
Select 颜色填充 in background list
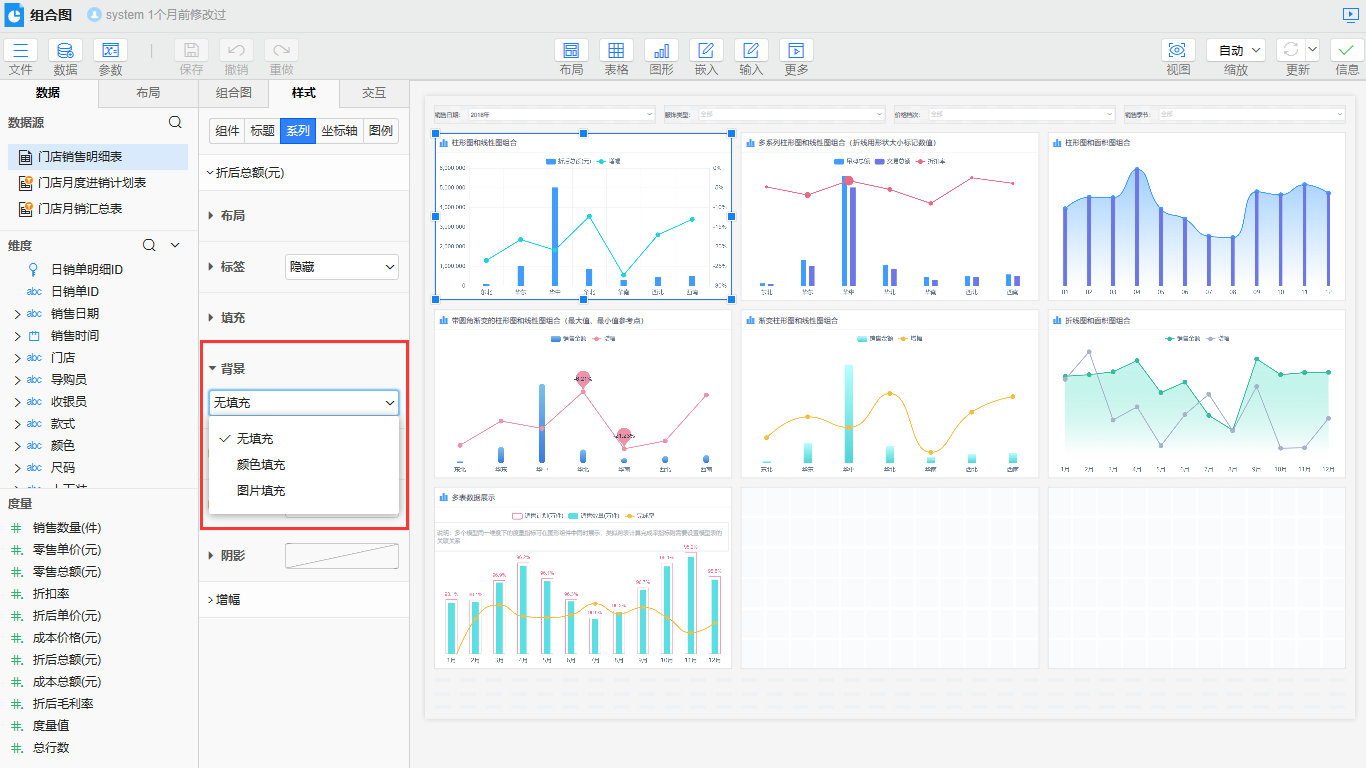tap(261, 465)
